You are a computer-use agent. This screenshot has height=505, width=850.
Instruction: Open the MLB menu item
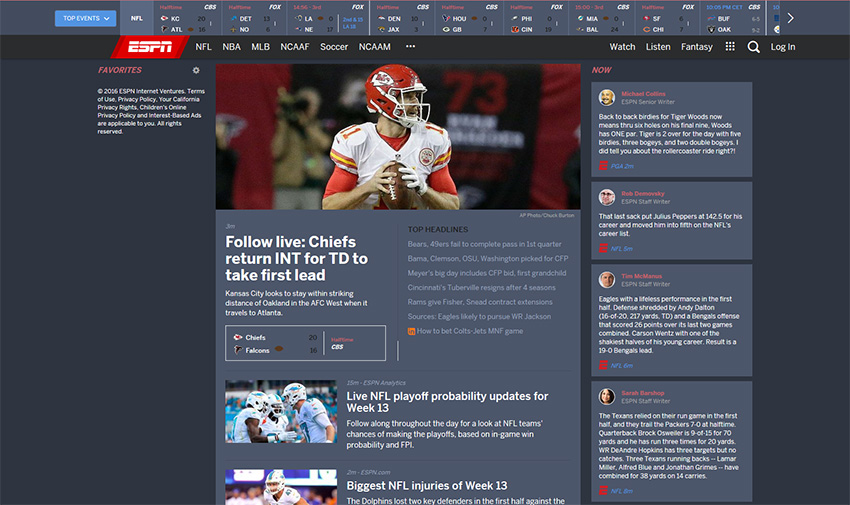click(x=260, y=47)
